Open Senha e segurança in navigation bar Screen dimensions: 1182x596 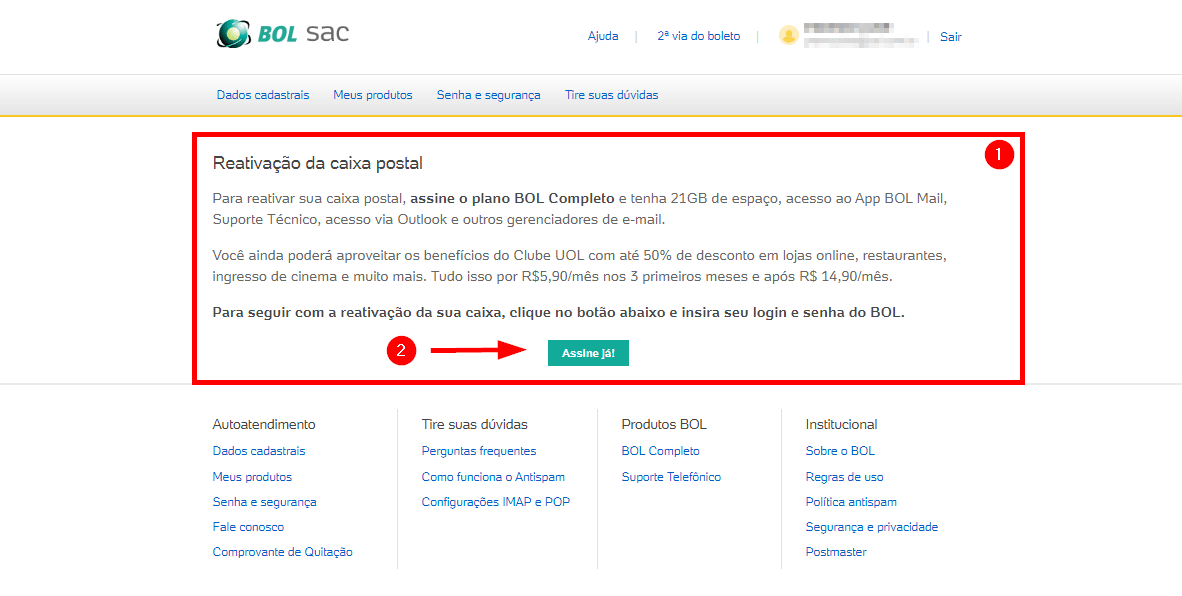pos(488,95)
